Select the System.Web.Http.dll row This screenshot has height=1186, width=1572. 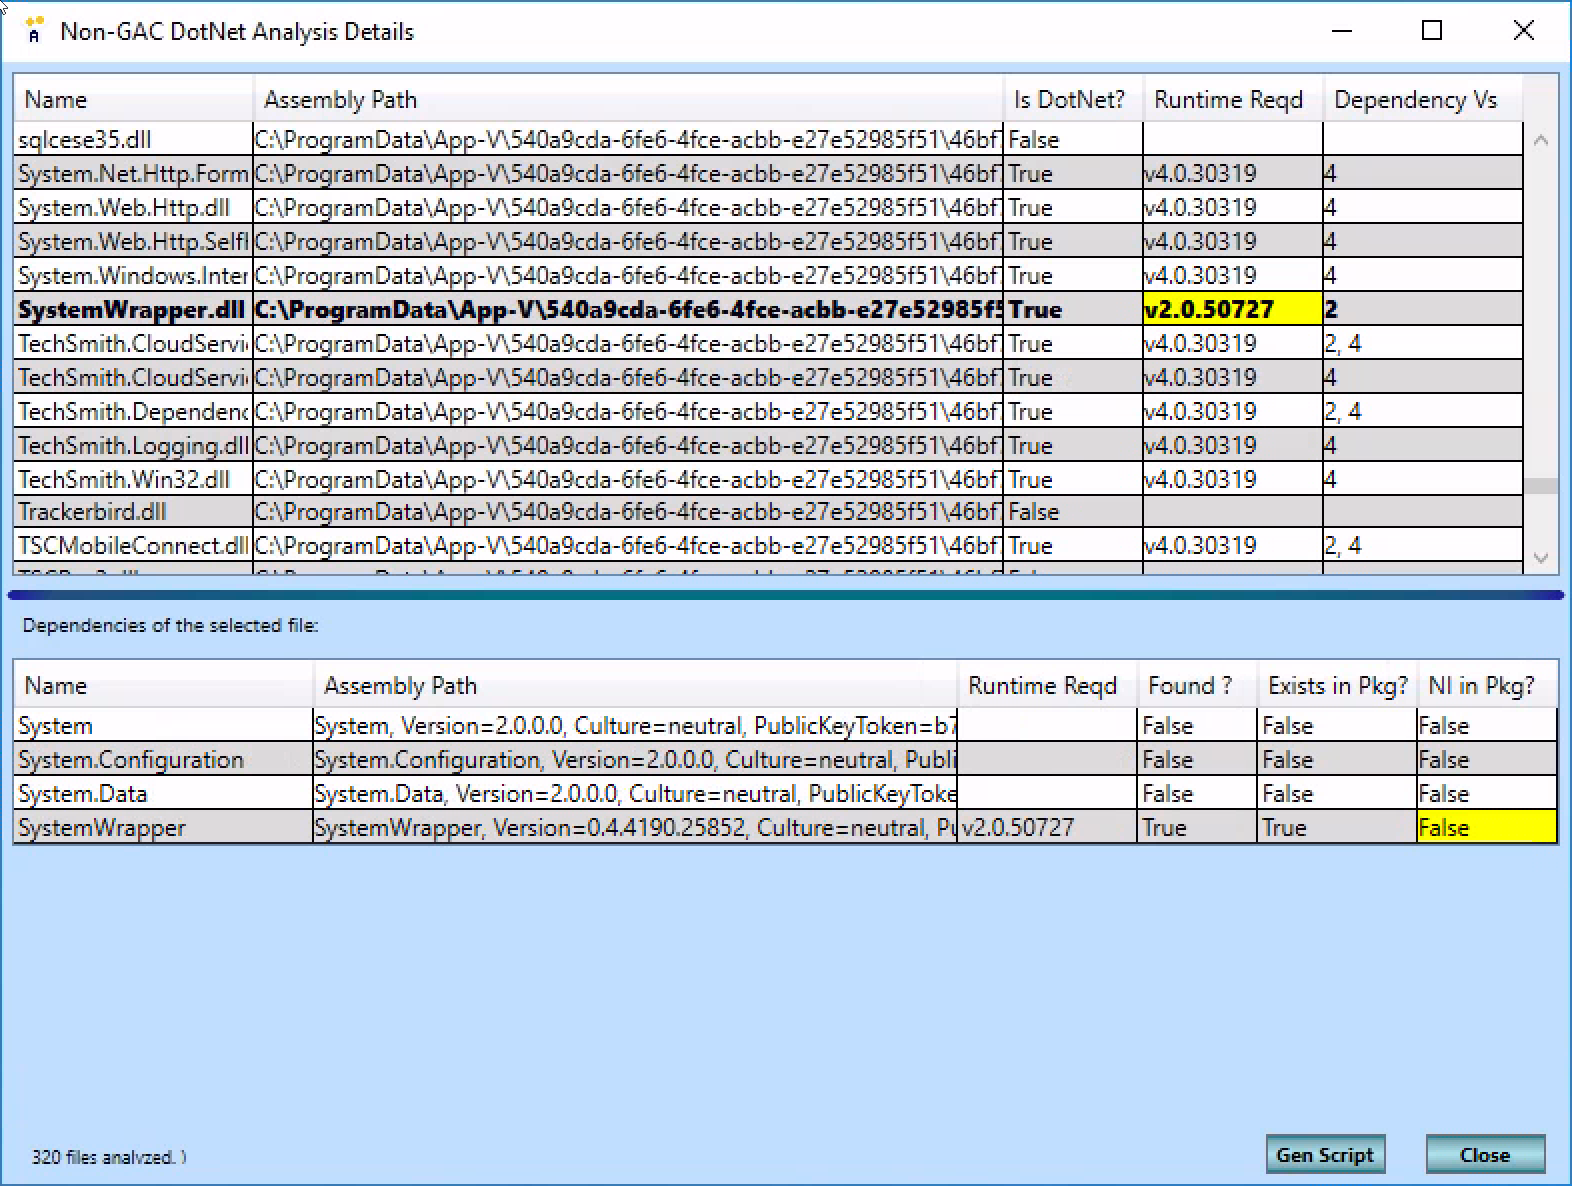pyautogui.click(x=769, y=208)
